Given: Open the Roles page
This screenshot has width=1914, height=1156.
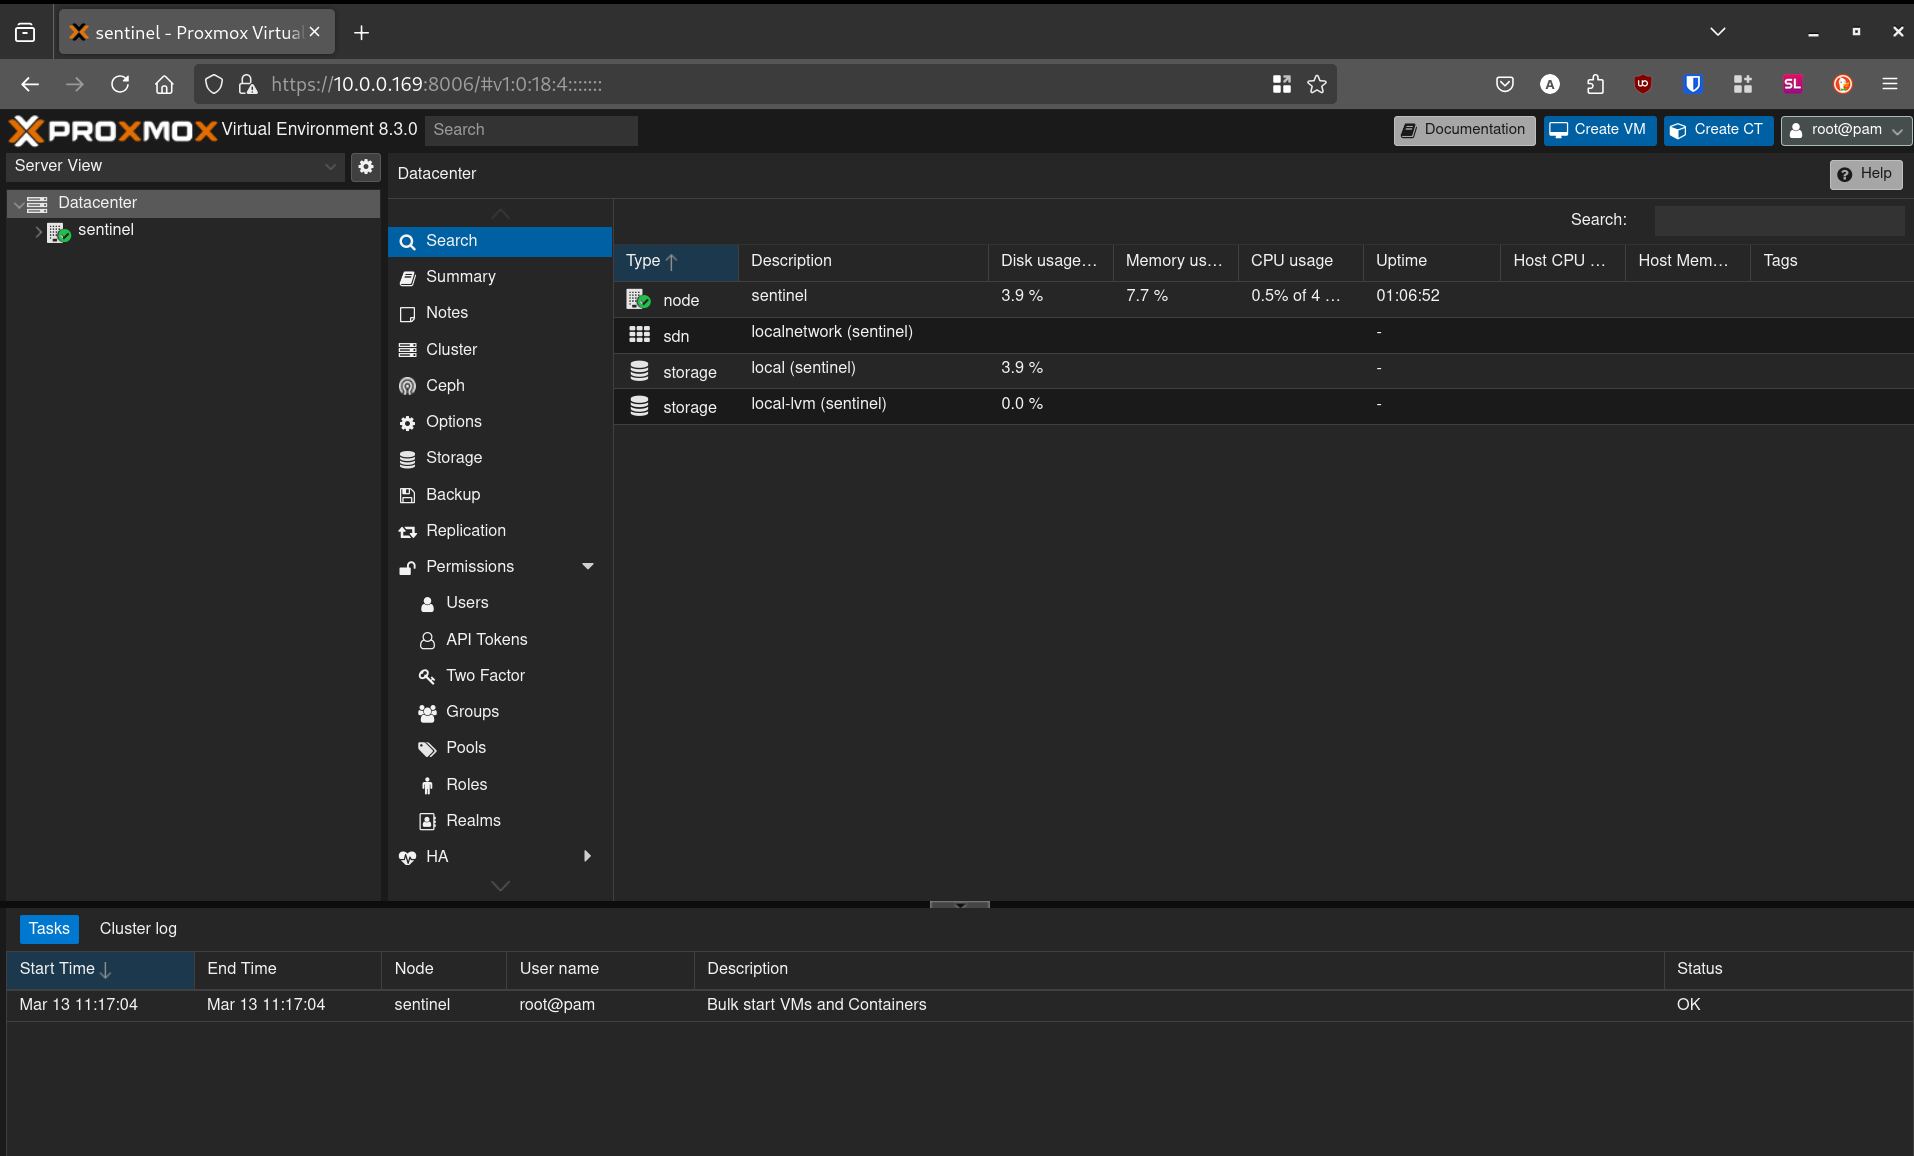Looking at the screenshot, I should click(x=500, y=785).
